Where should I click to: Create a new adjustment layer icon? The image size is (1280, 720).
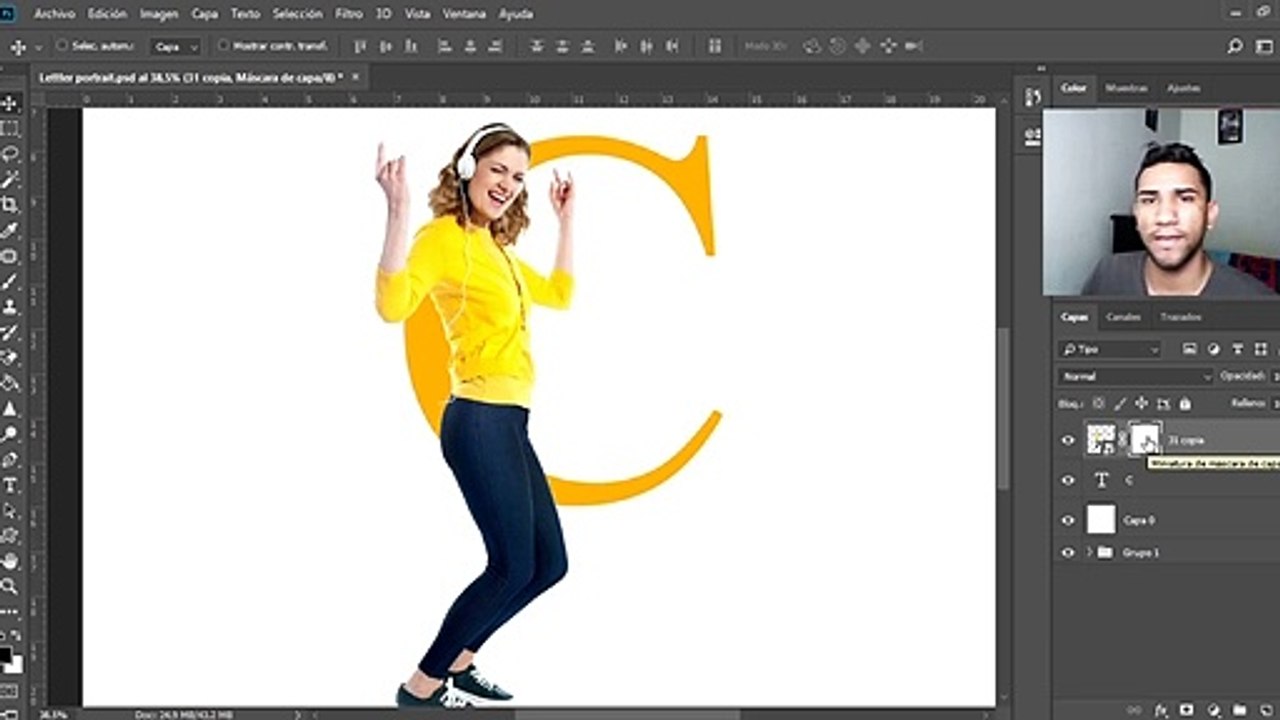point(1213,710)
